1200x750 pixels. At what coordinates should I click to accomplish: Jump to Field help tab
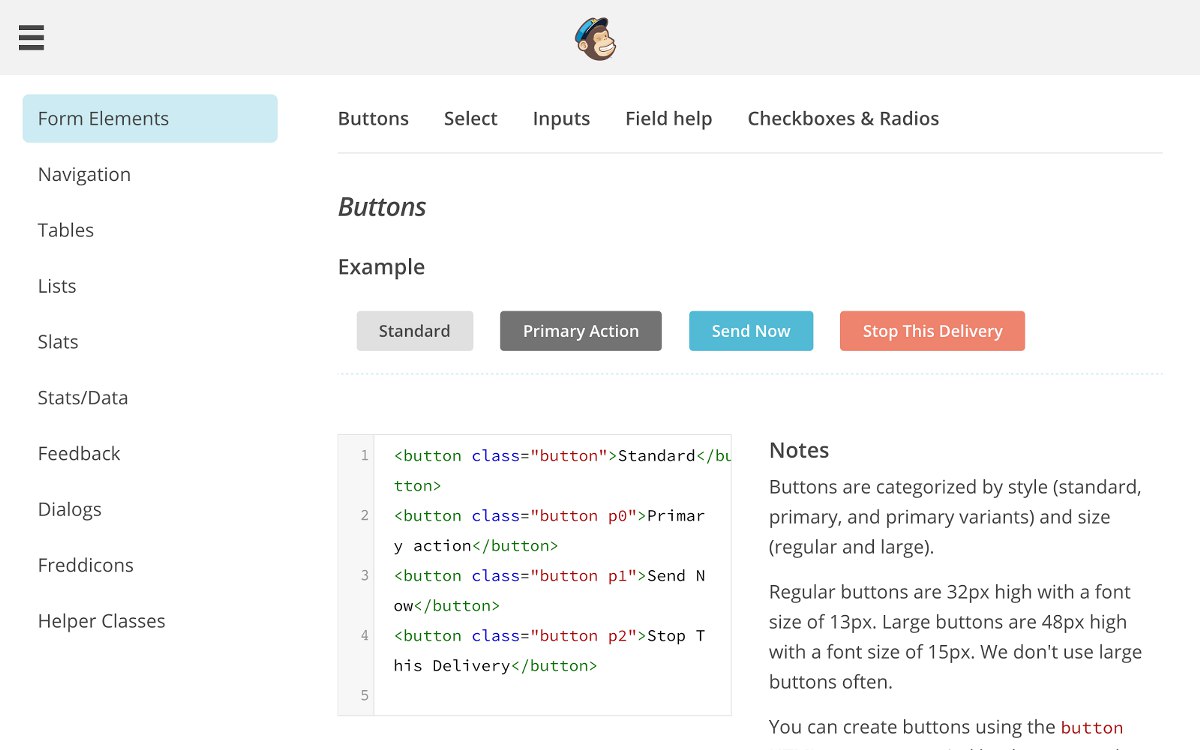click(x=669, y=119)
